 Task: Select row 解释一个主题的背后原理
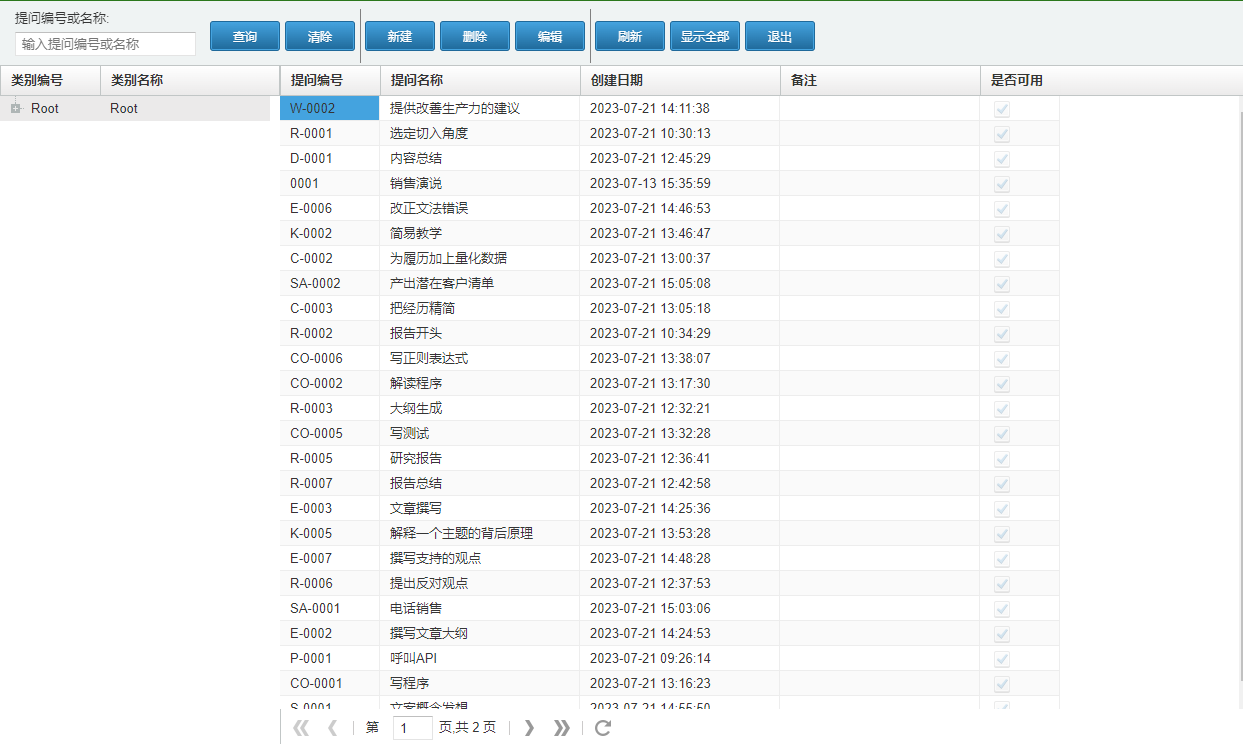[x=670, y=533]
